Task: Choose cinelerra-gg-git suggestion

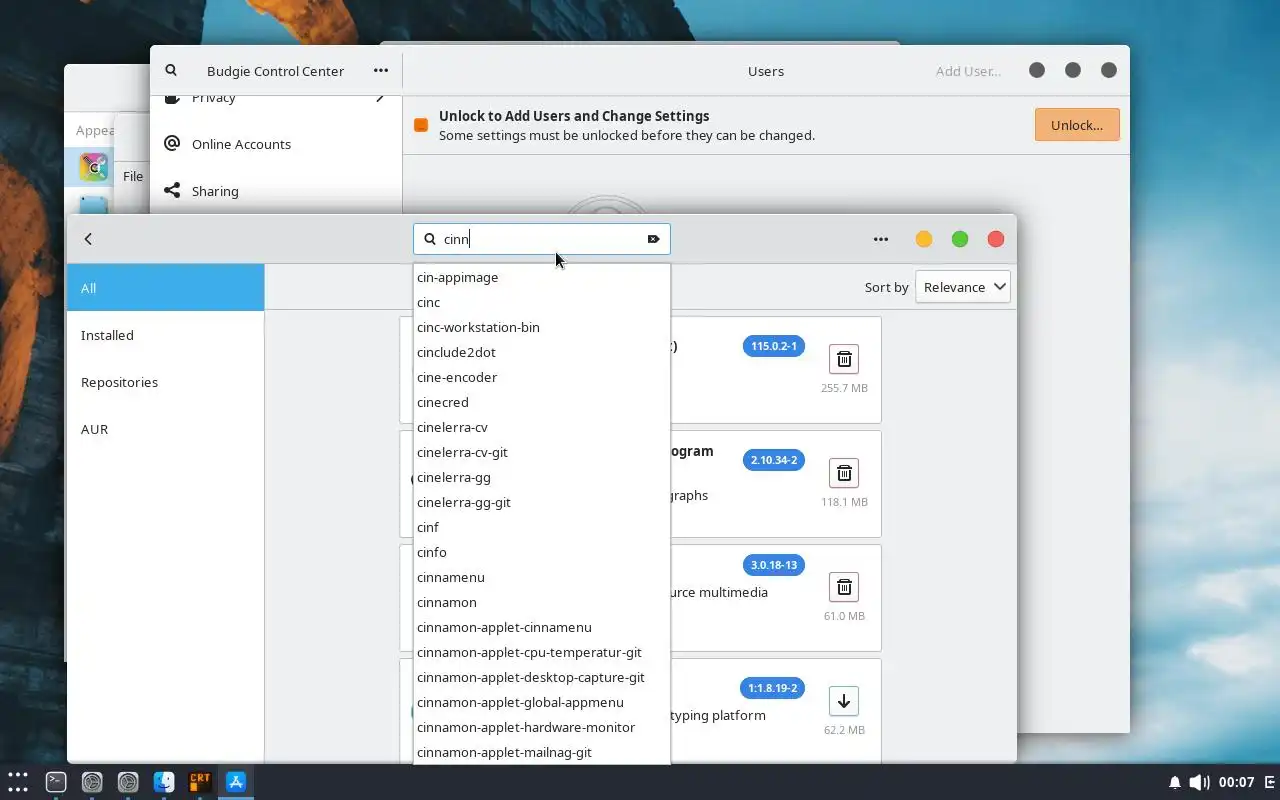Action: point(541,502)
